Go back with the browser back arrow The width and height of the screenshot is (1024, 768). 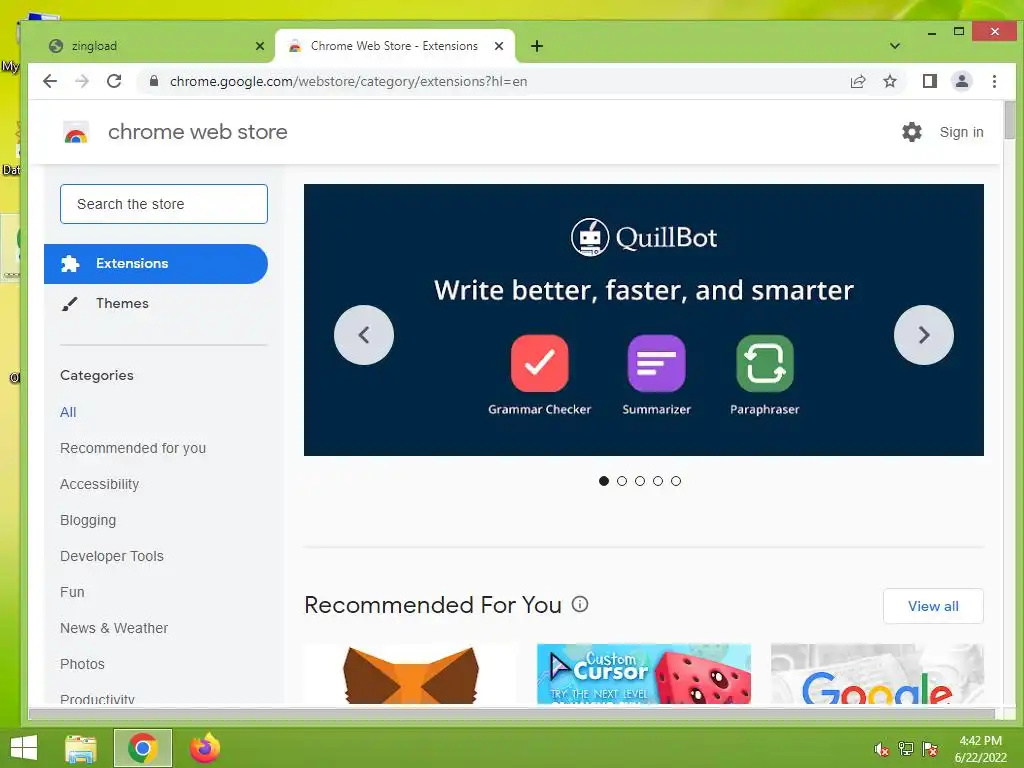(50, 81)
